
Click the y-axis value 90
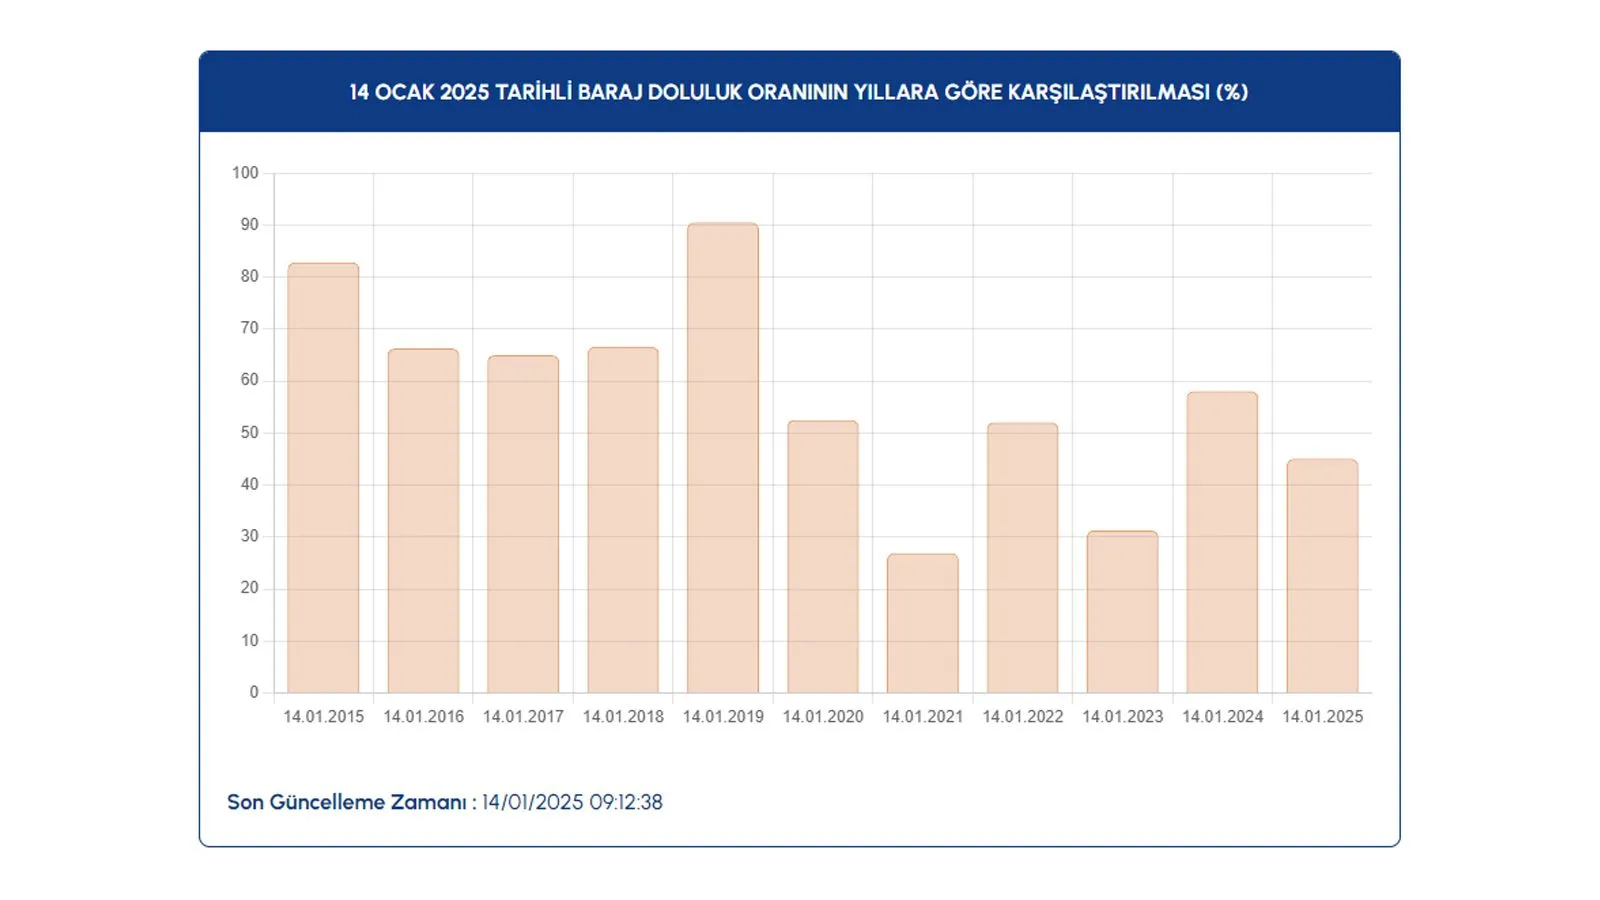pyautogui.click(x=249, y=225)
